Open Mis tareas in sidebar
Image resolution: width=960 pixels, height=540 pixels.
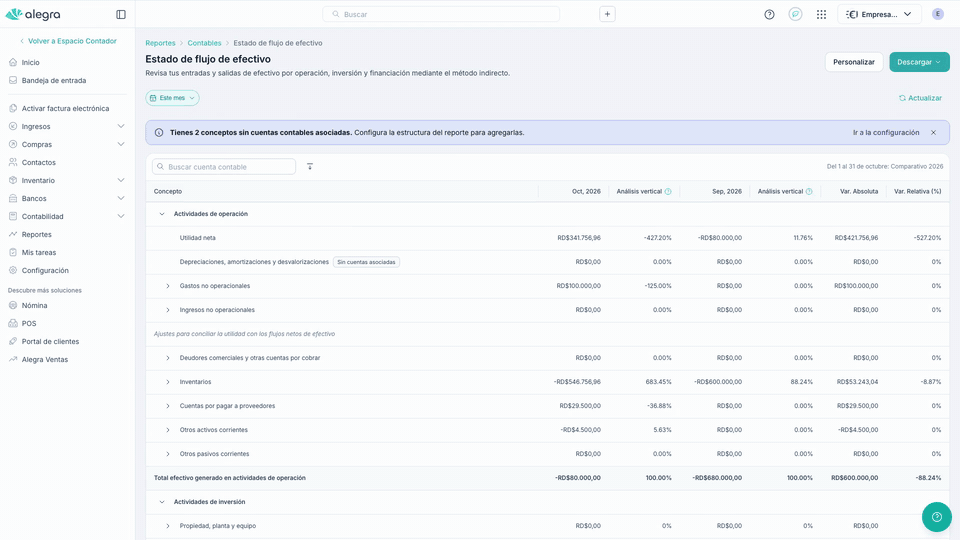[x=39, y=252]
